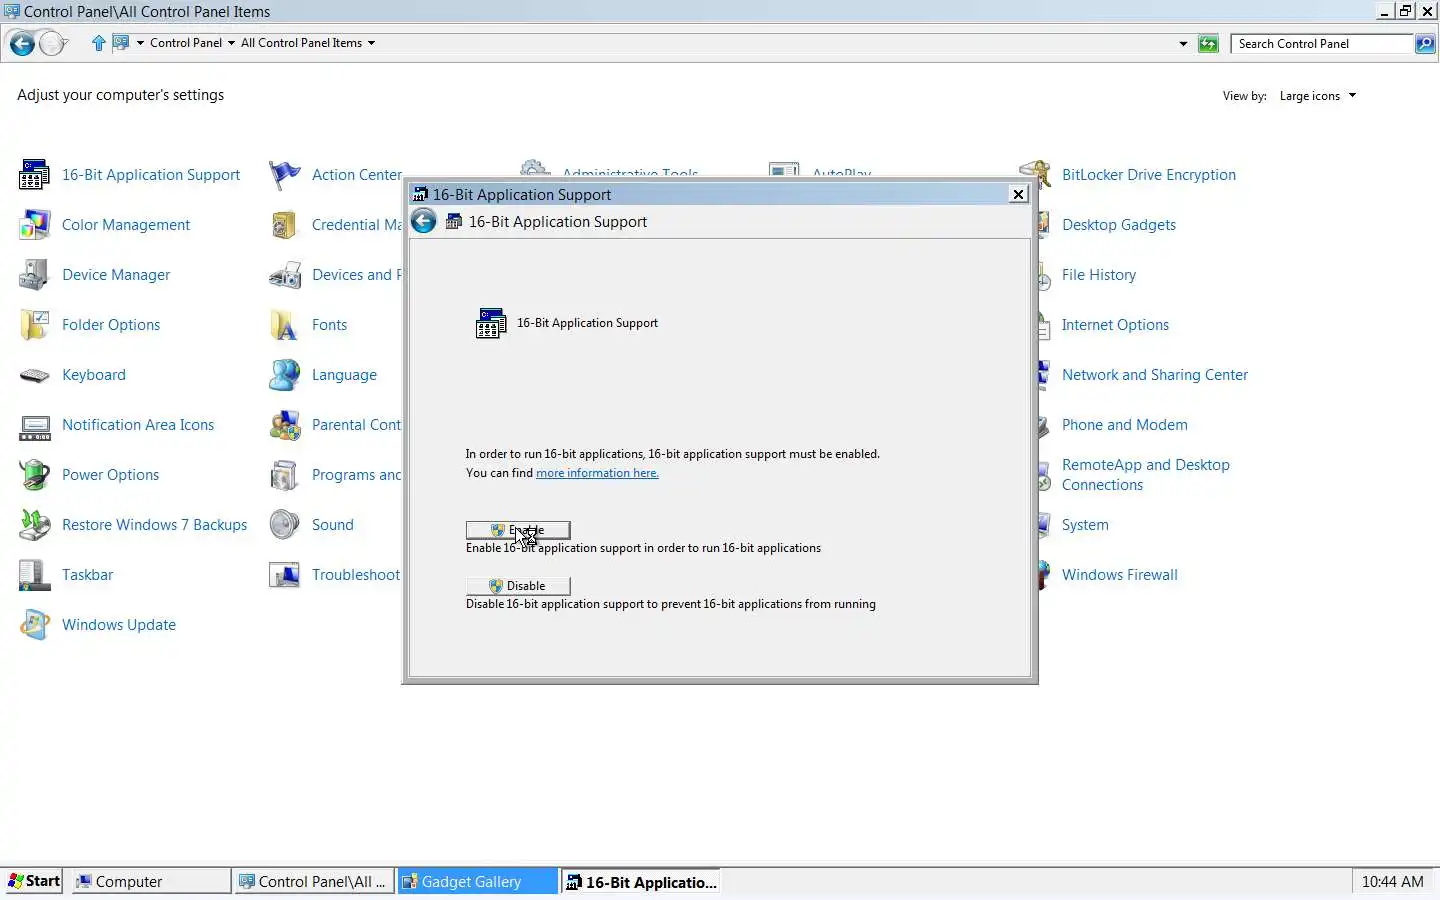Click the search magnifier icon
The height and width of the screenshot is (900, 1440).
click(1425, 43)
